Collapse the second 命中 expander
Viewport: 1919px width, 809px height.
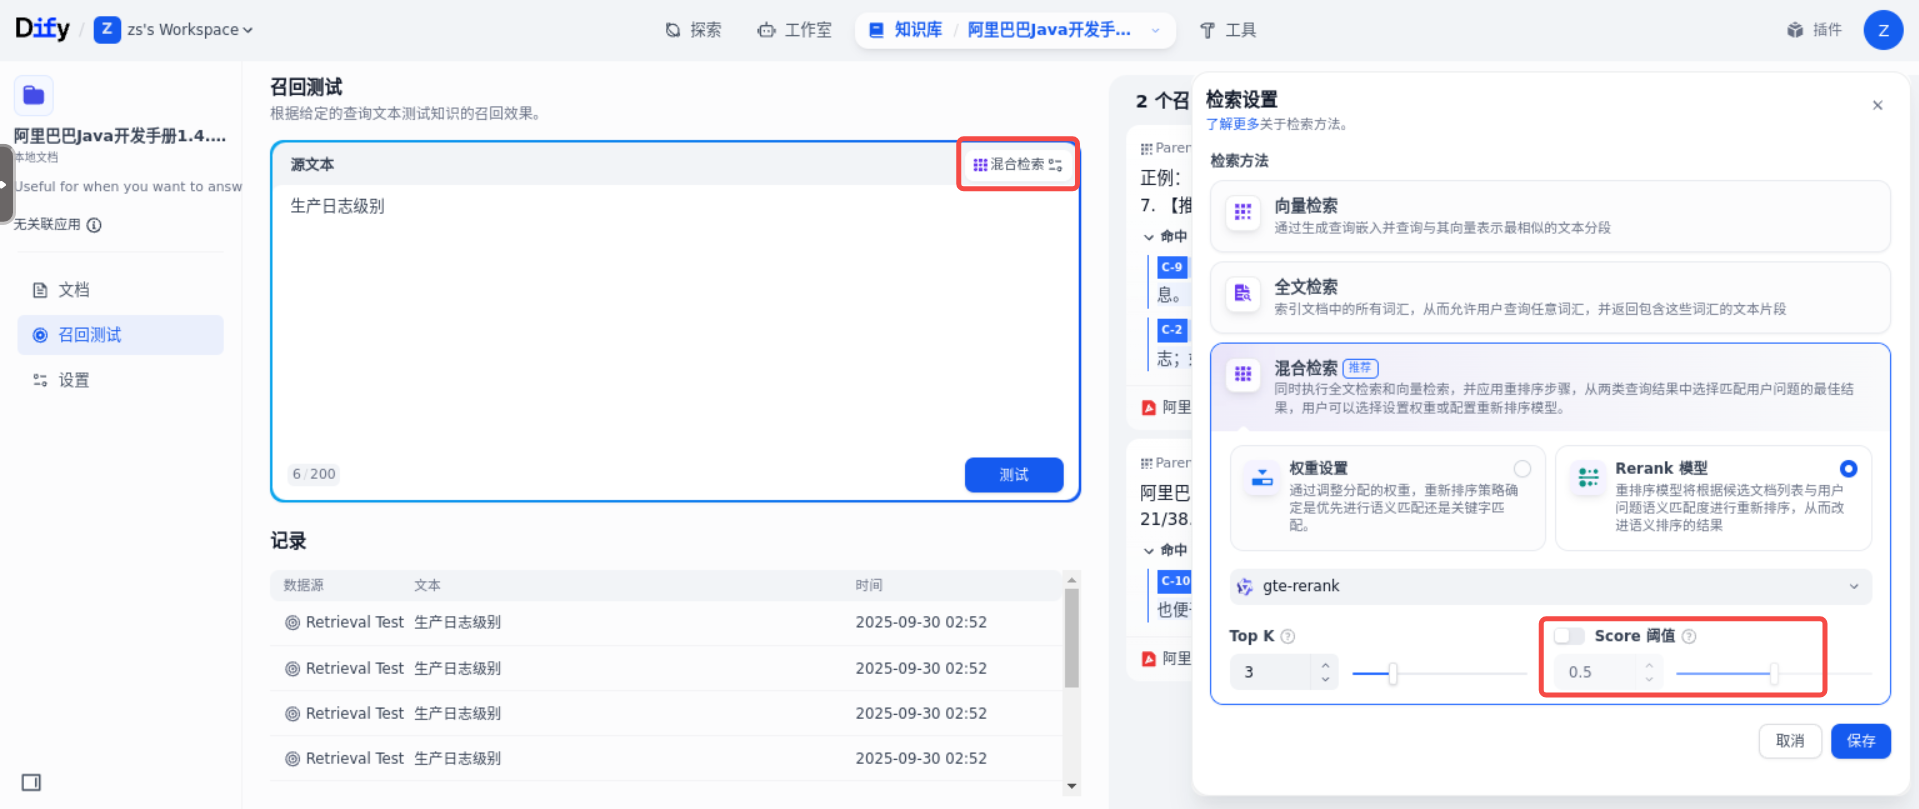1149,550
